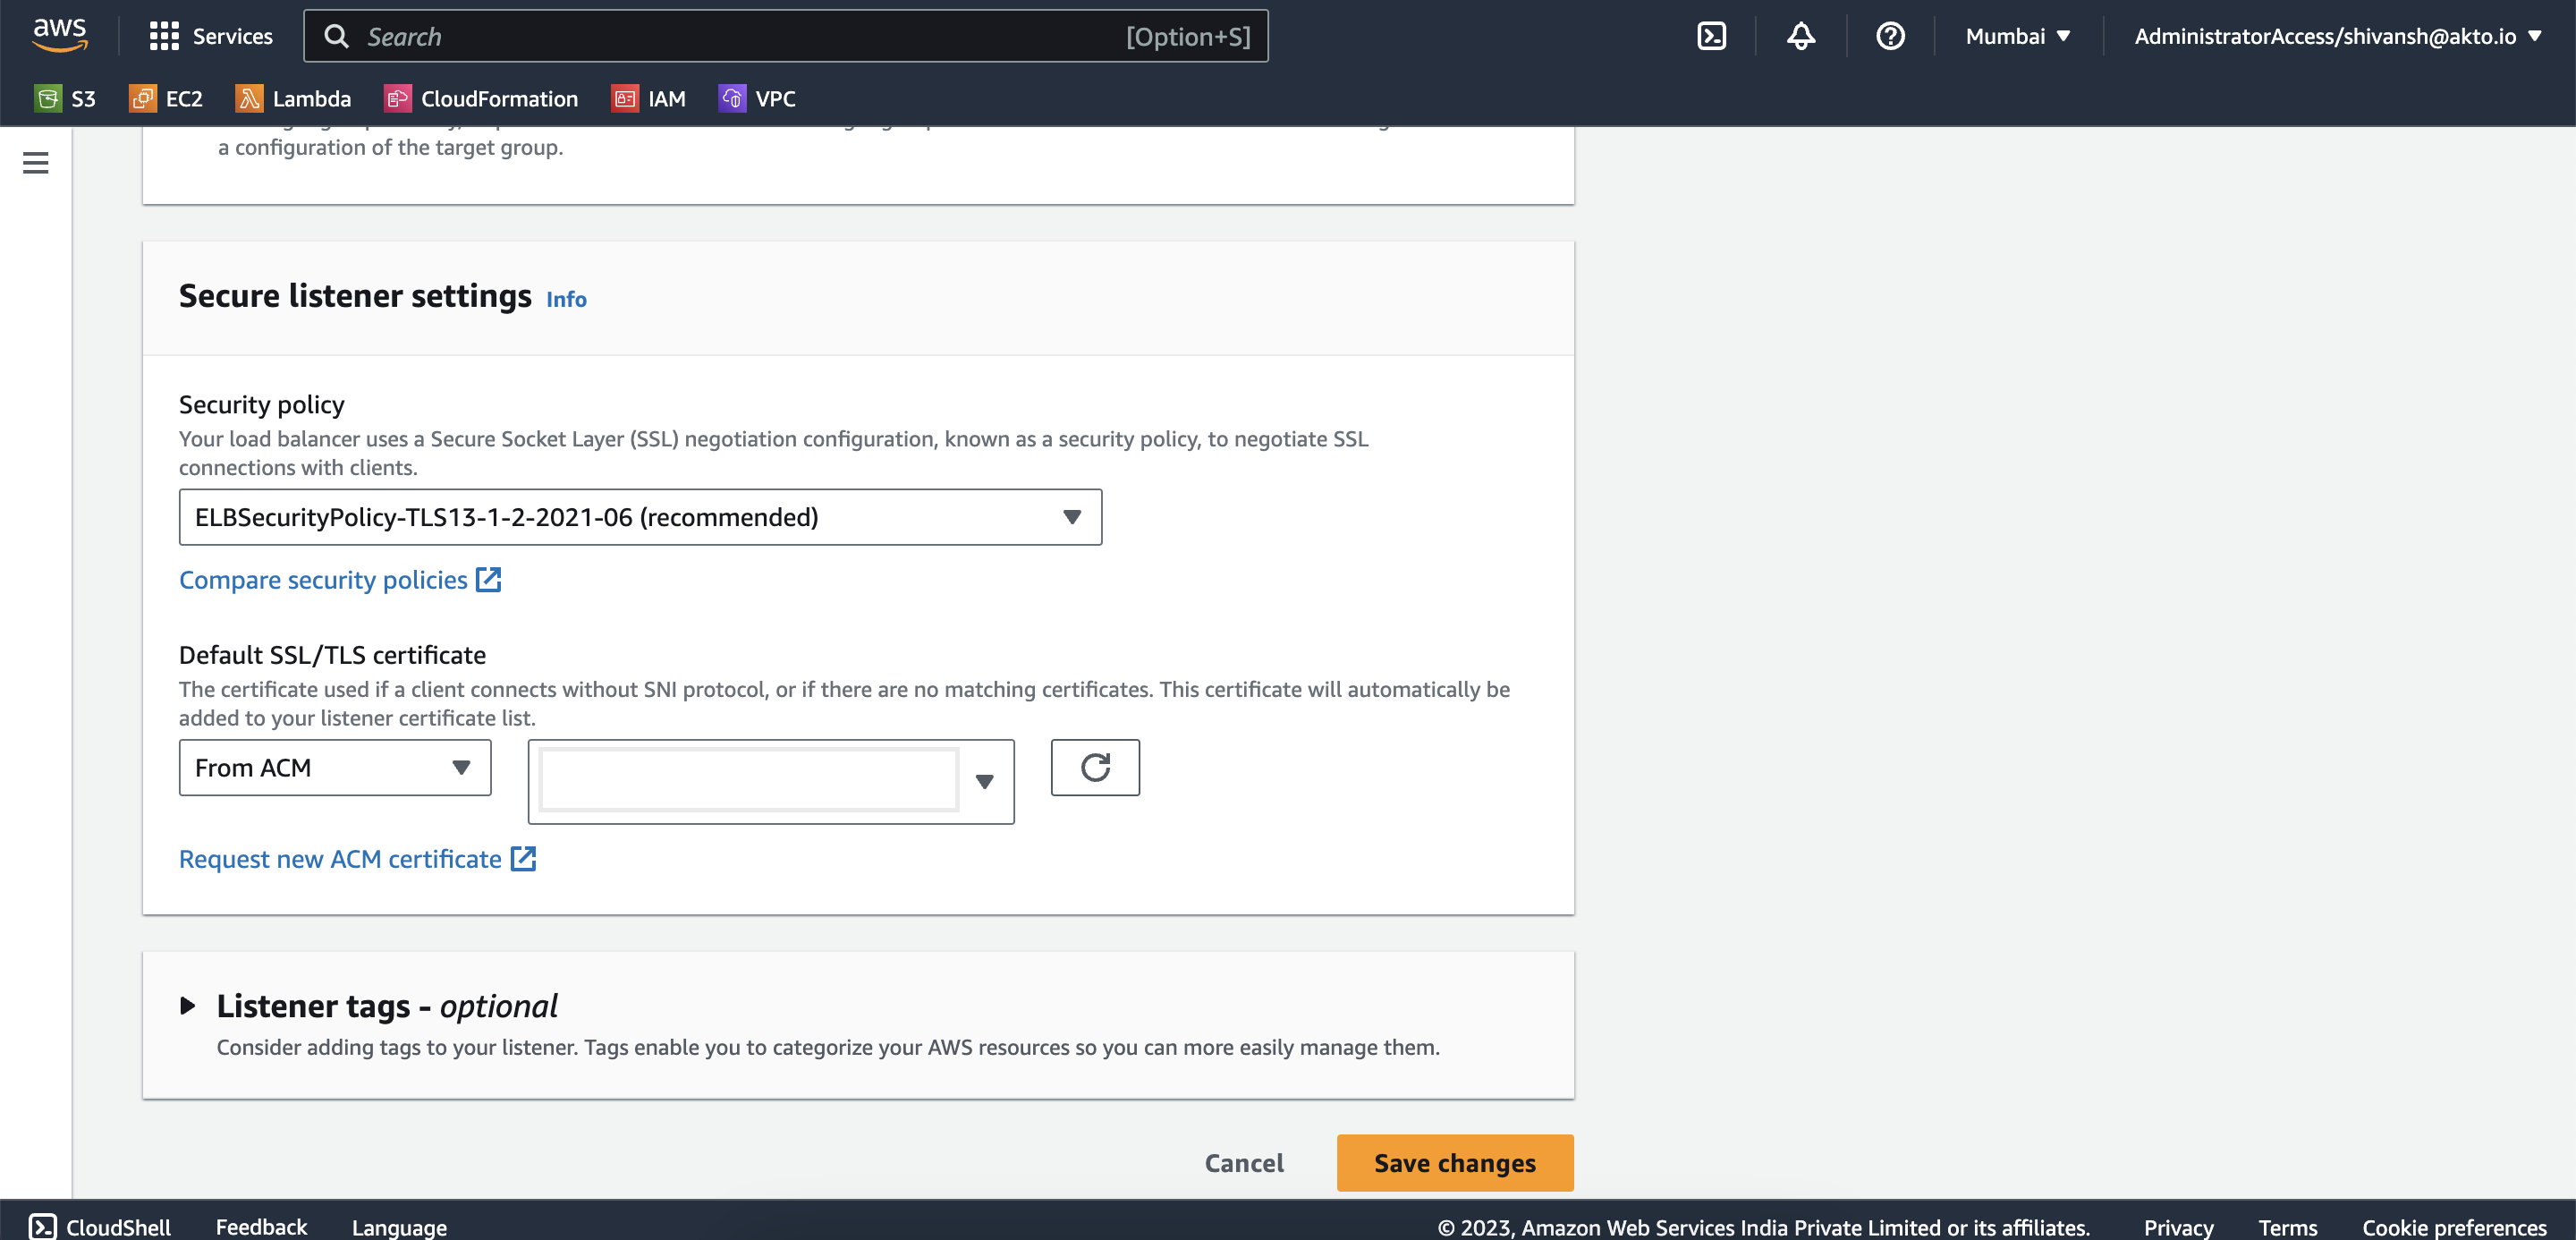
Task: Refresh the certificate list with the reload icon
Action: (x=1095, y=768)
